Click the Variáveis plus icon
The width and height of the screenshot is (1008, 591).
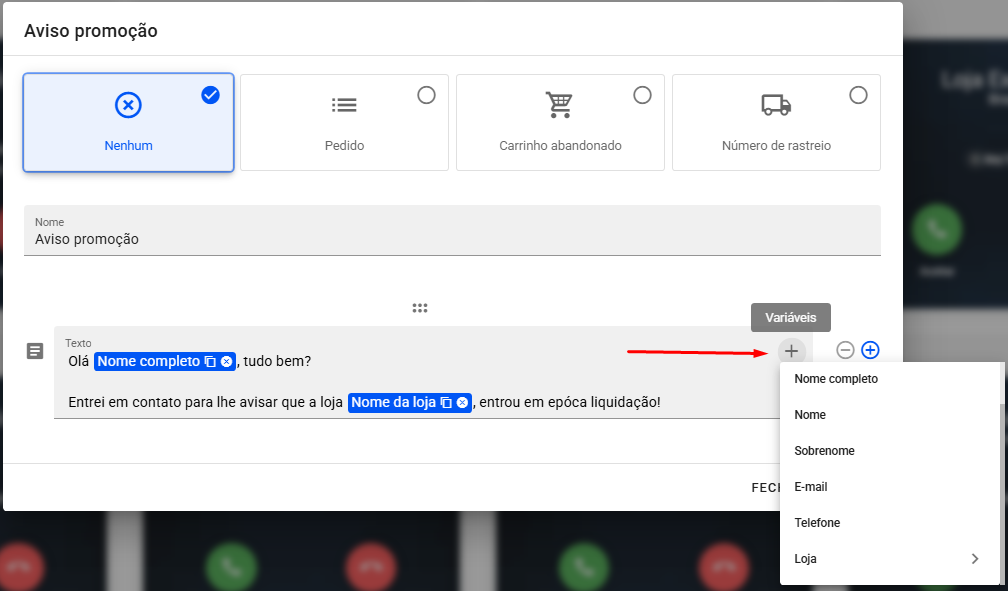[791, 351]
